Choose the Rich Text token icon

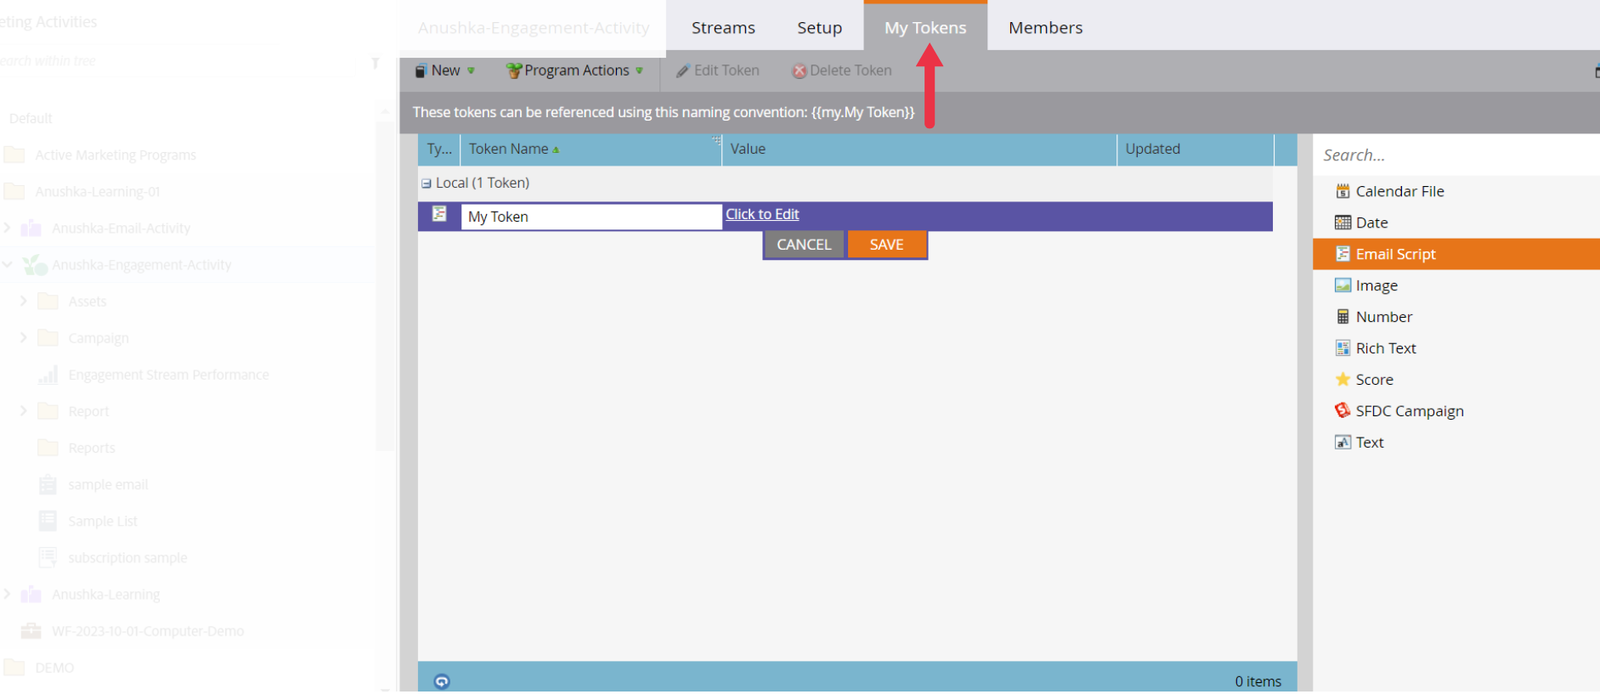pyautogui.click(x=1342, y=348)
